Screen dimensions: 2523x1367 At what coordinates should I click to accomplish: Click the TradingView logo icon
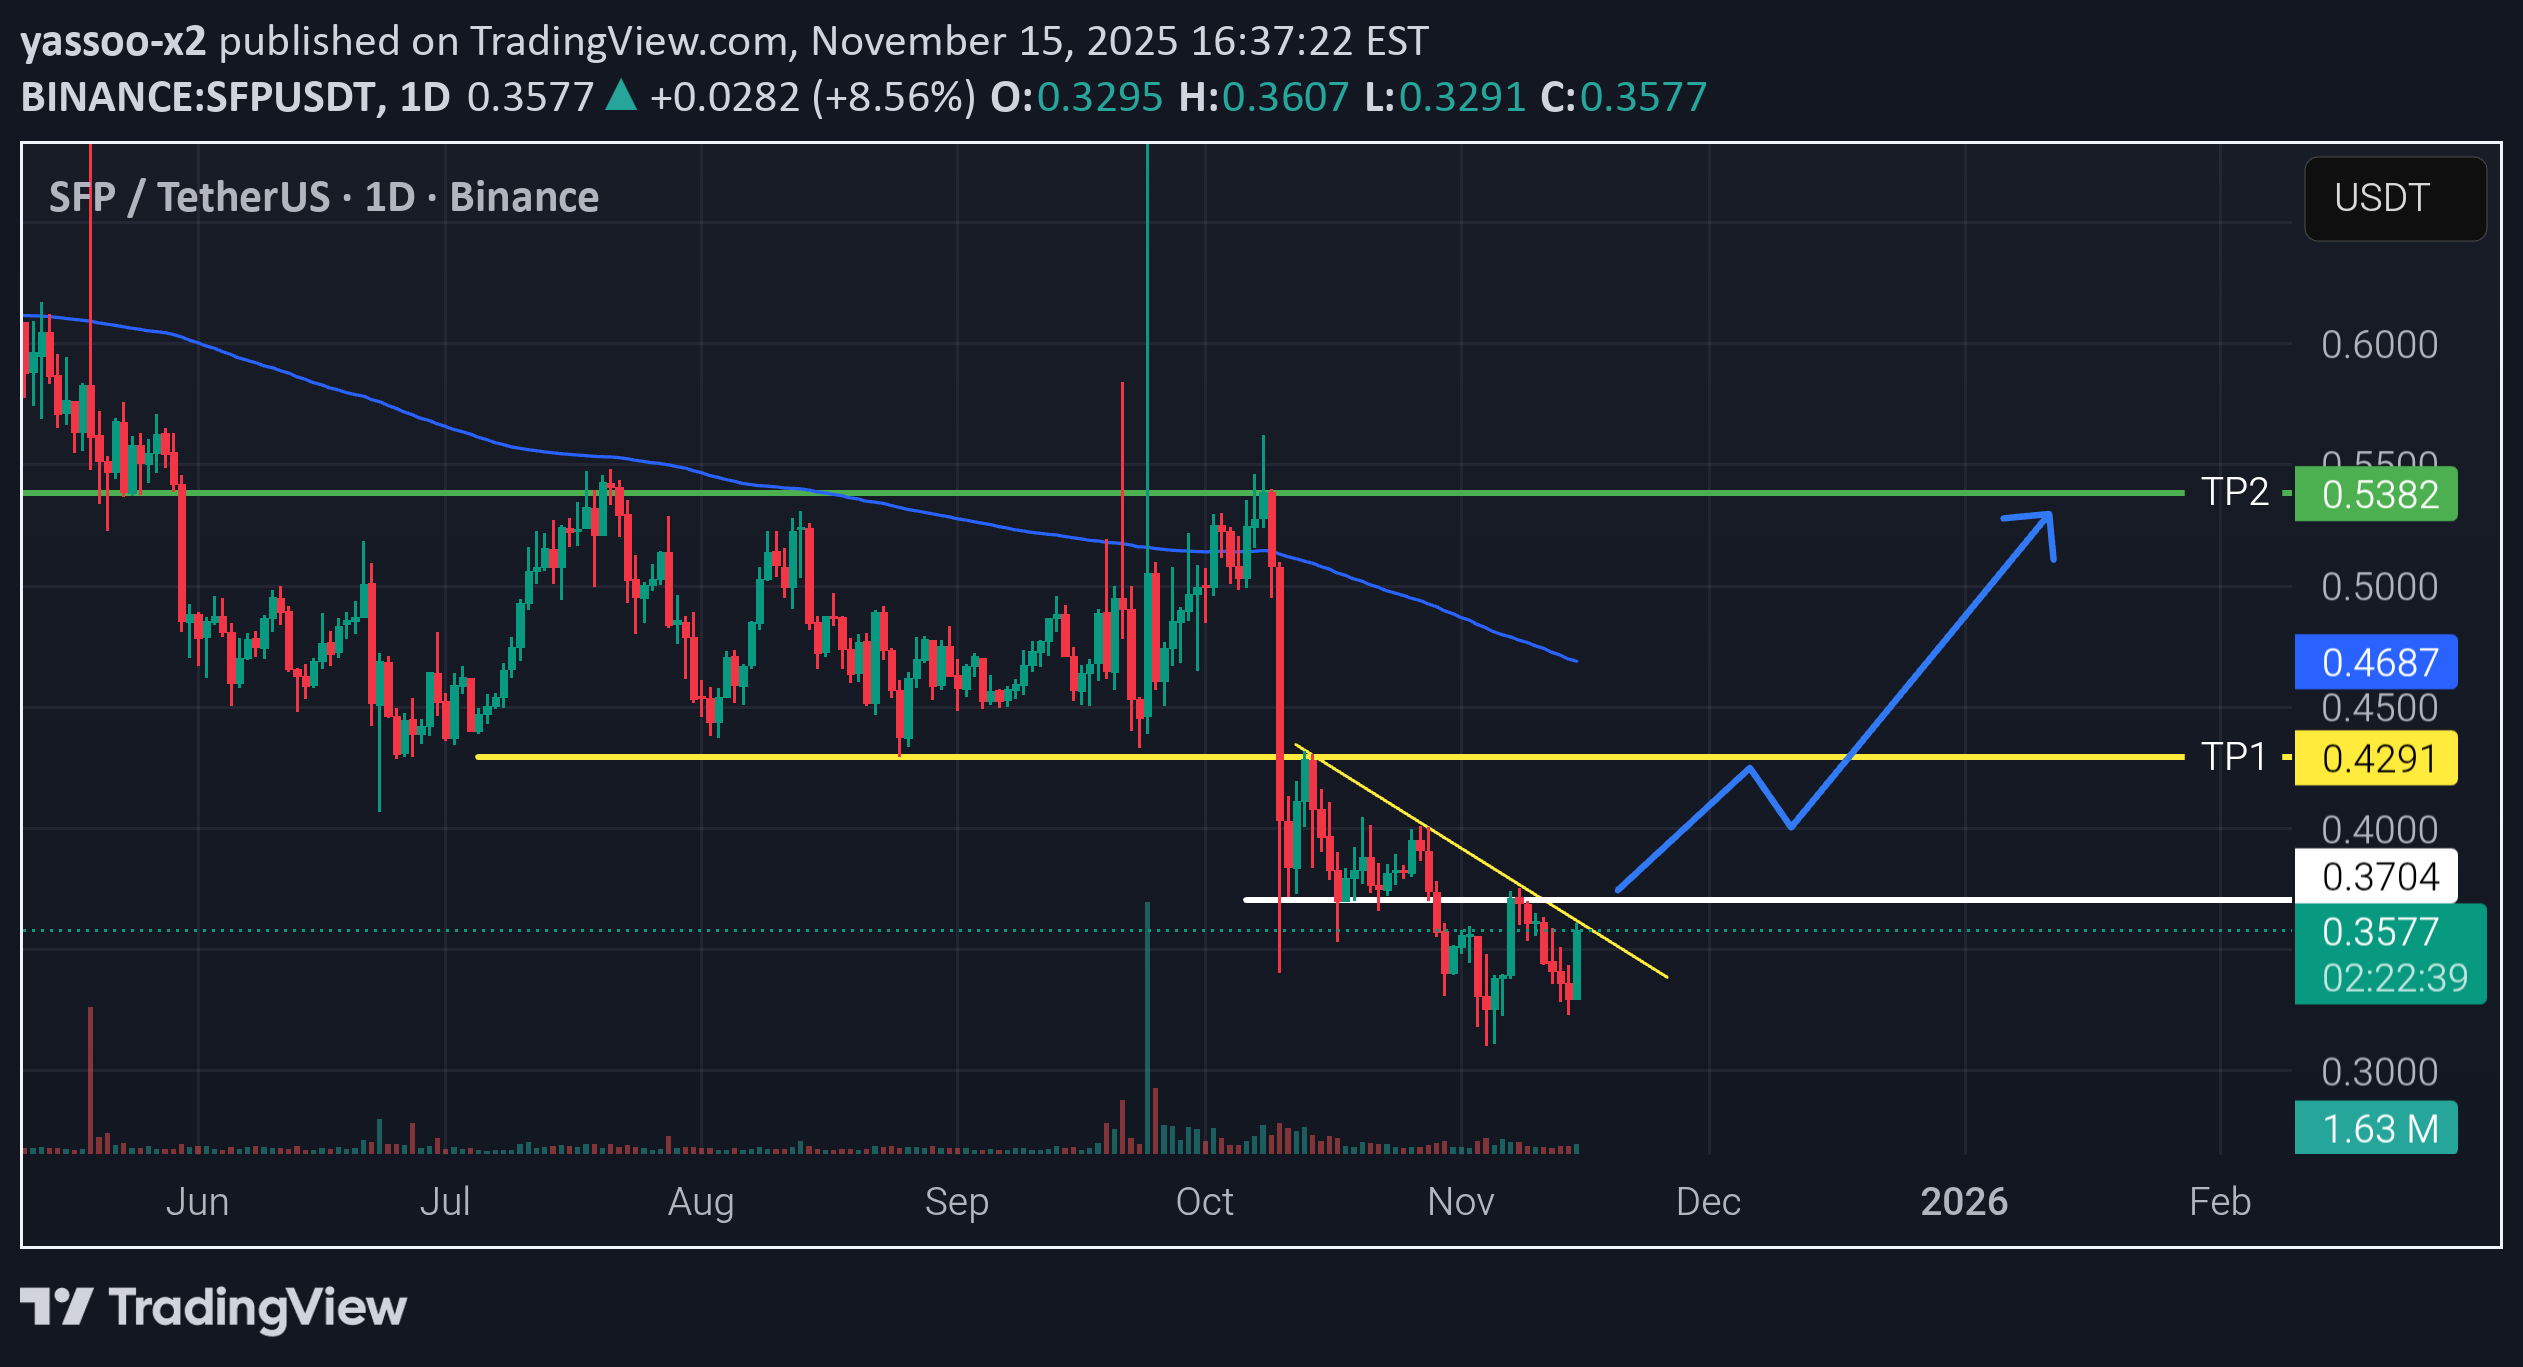click(56, 1307)
